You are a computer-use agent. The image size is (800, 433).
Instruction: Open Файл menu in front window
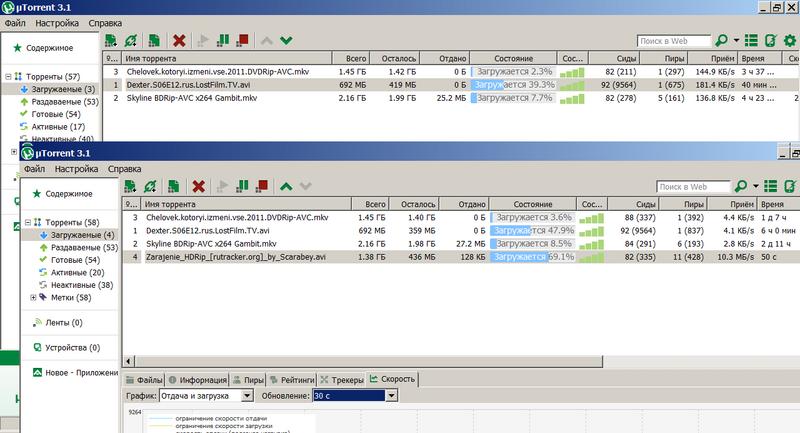pos(35,169)
